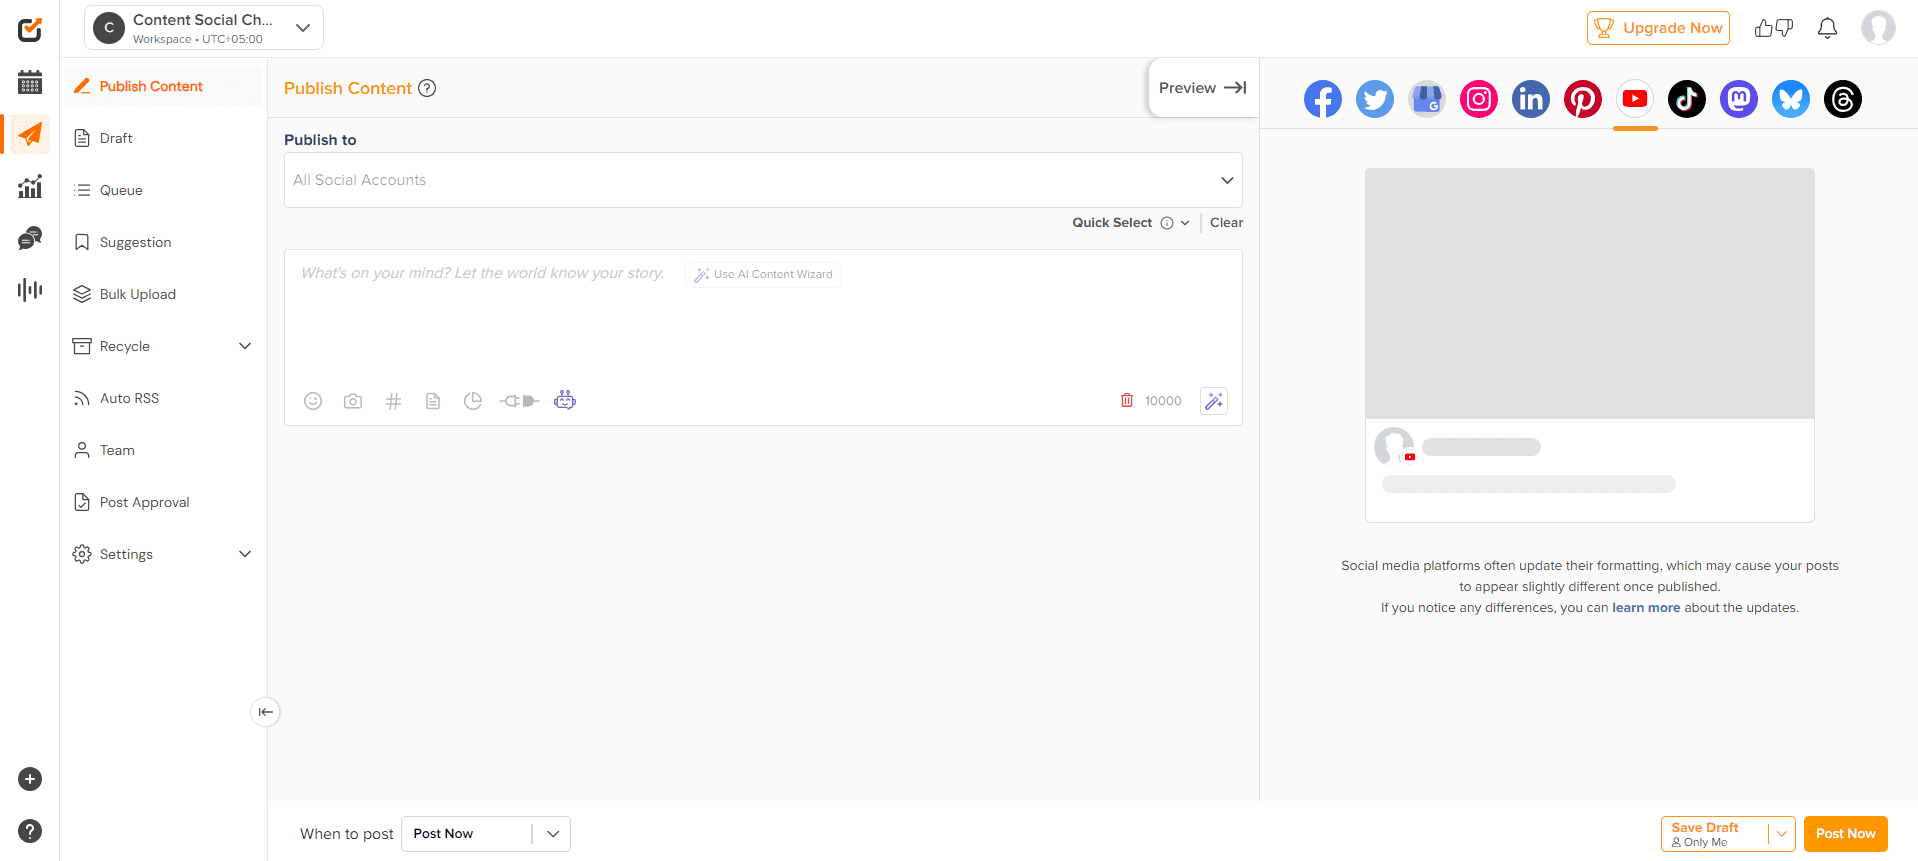Click the purple robot AI assistant icon

click(565, 401)
